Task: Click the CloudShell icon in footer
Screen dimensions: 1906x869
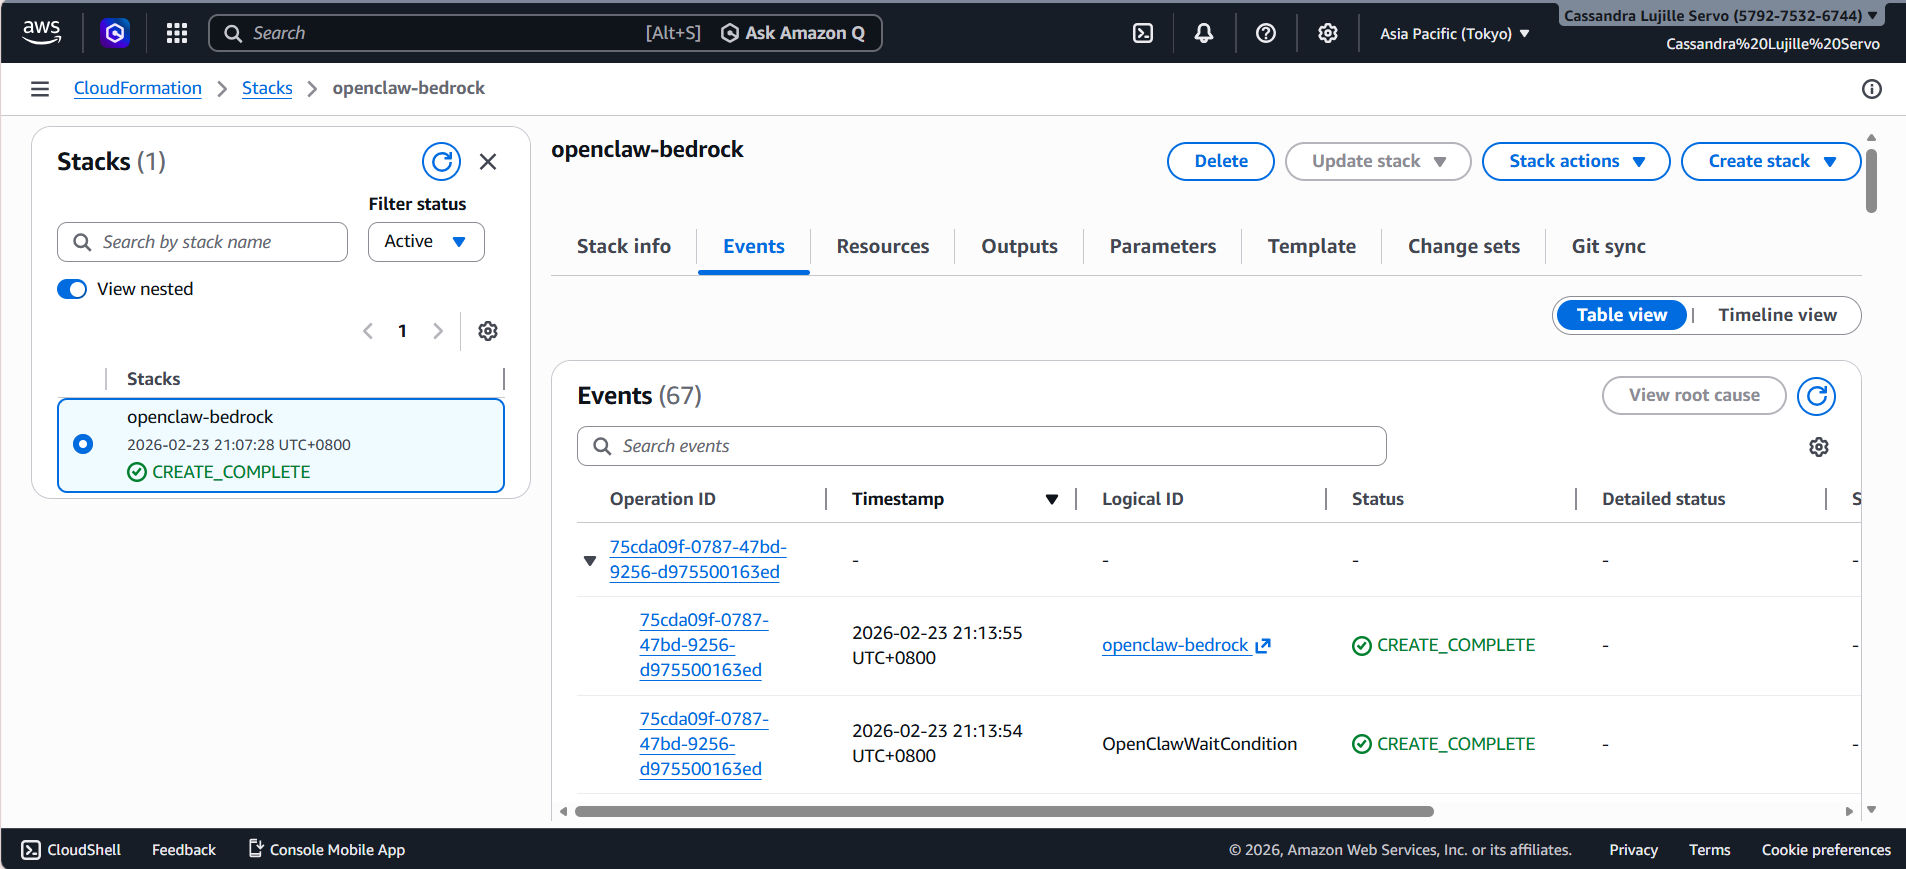Action: click(x=31, y=850)
